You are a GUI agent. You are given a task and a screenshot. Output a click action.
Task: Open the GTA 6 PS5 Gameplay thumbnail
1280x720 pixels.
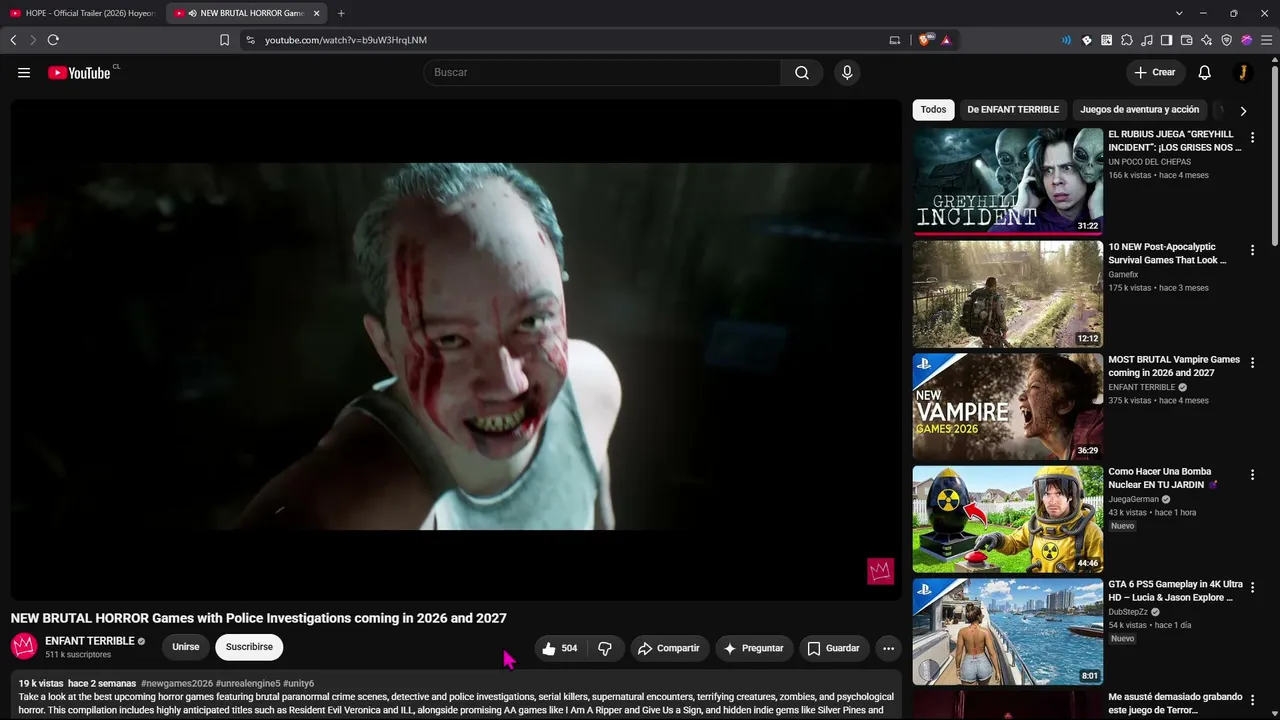(x=1008, y=632)
